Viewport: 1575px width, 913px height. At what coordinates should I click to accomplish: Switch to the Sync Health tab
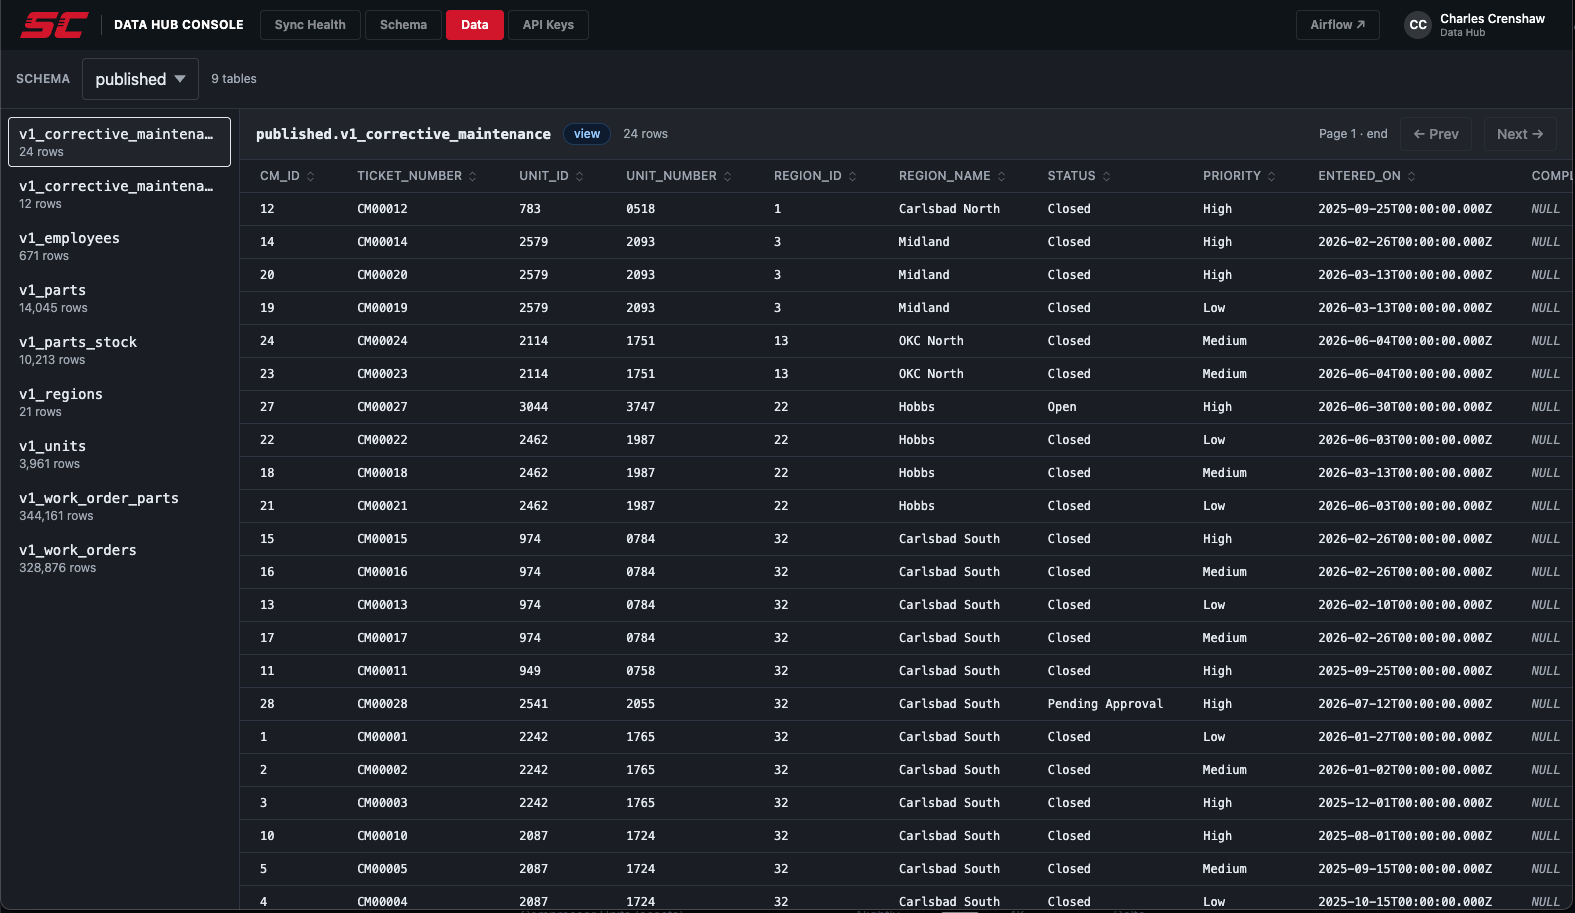(310, 25)
